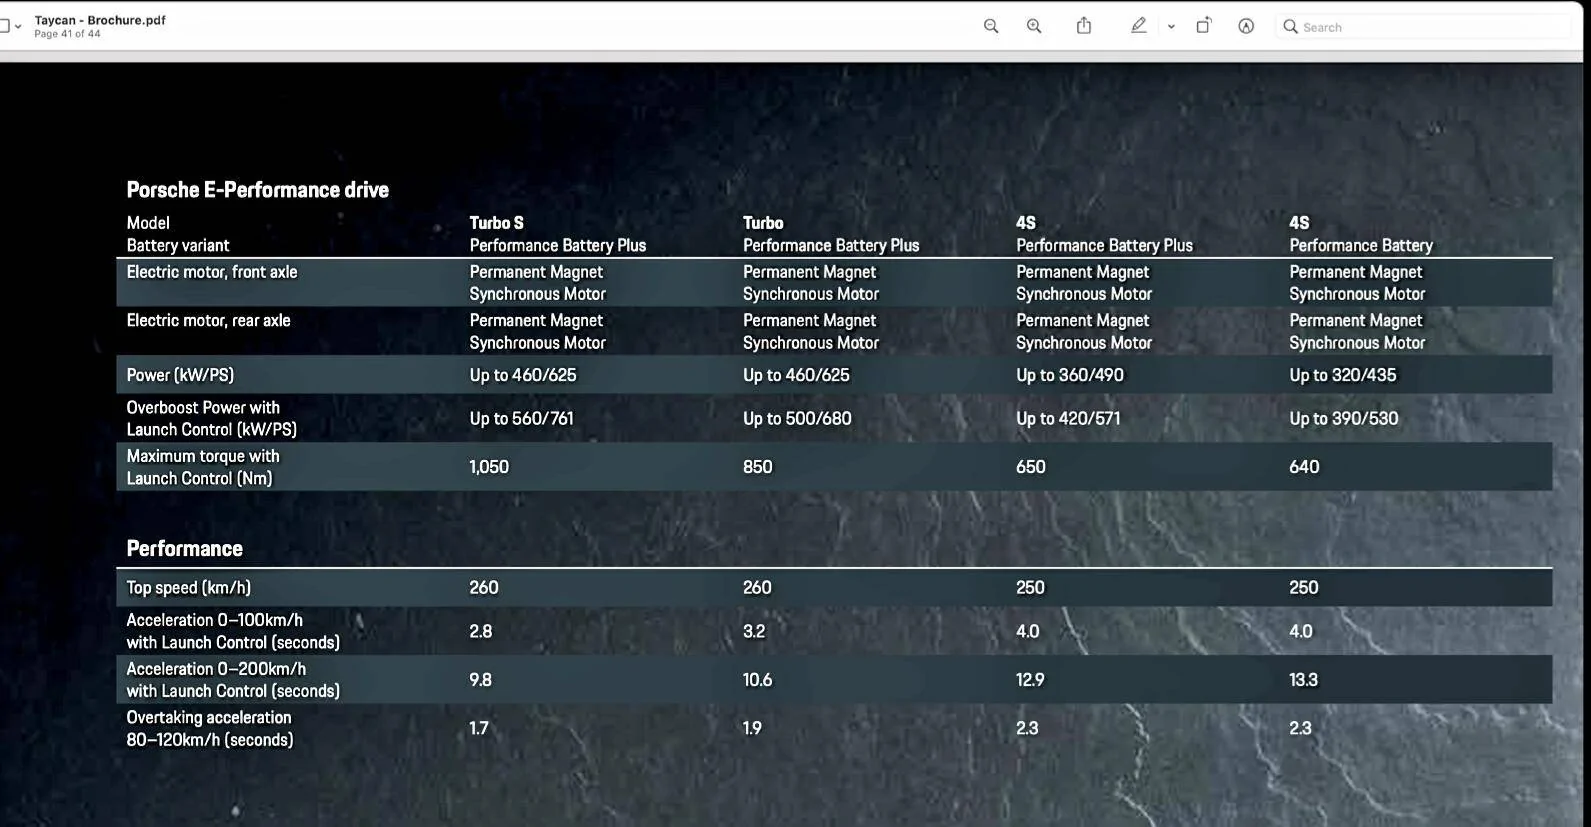Click the Model row label
This screenshot has height=827, width=1591.
pos(148,222)
